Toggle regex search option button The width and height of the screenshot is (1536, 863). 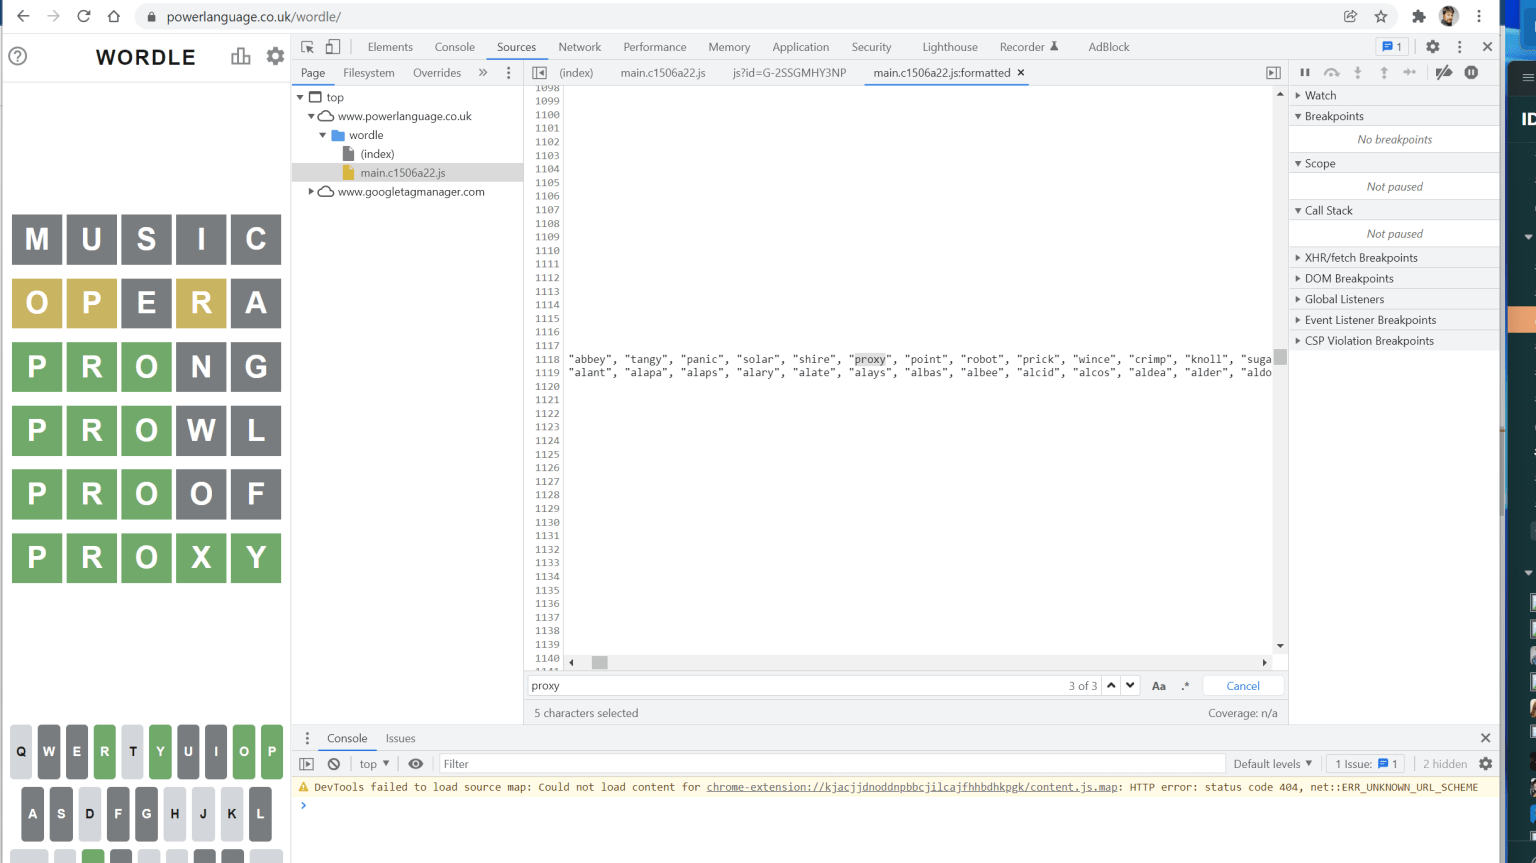1185,686
